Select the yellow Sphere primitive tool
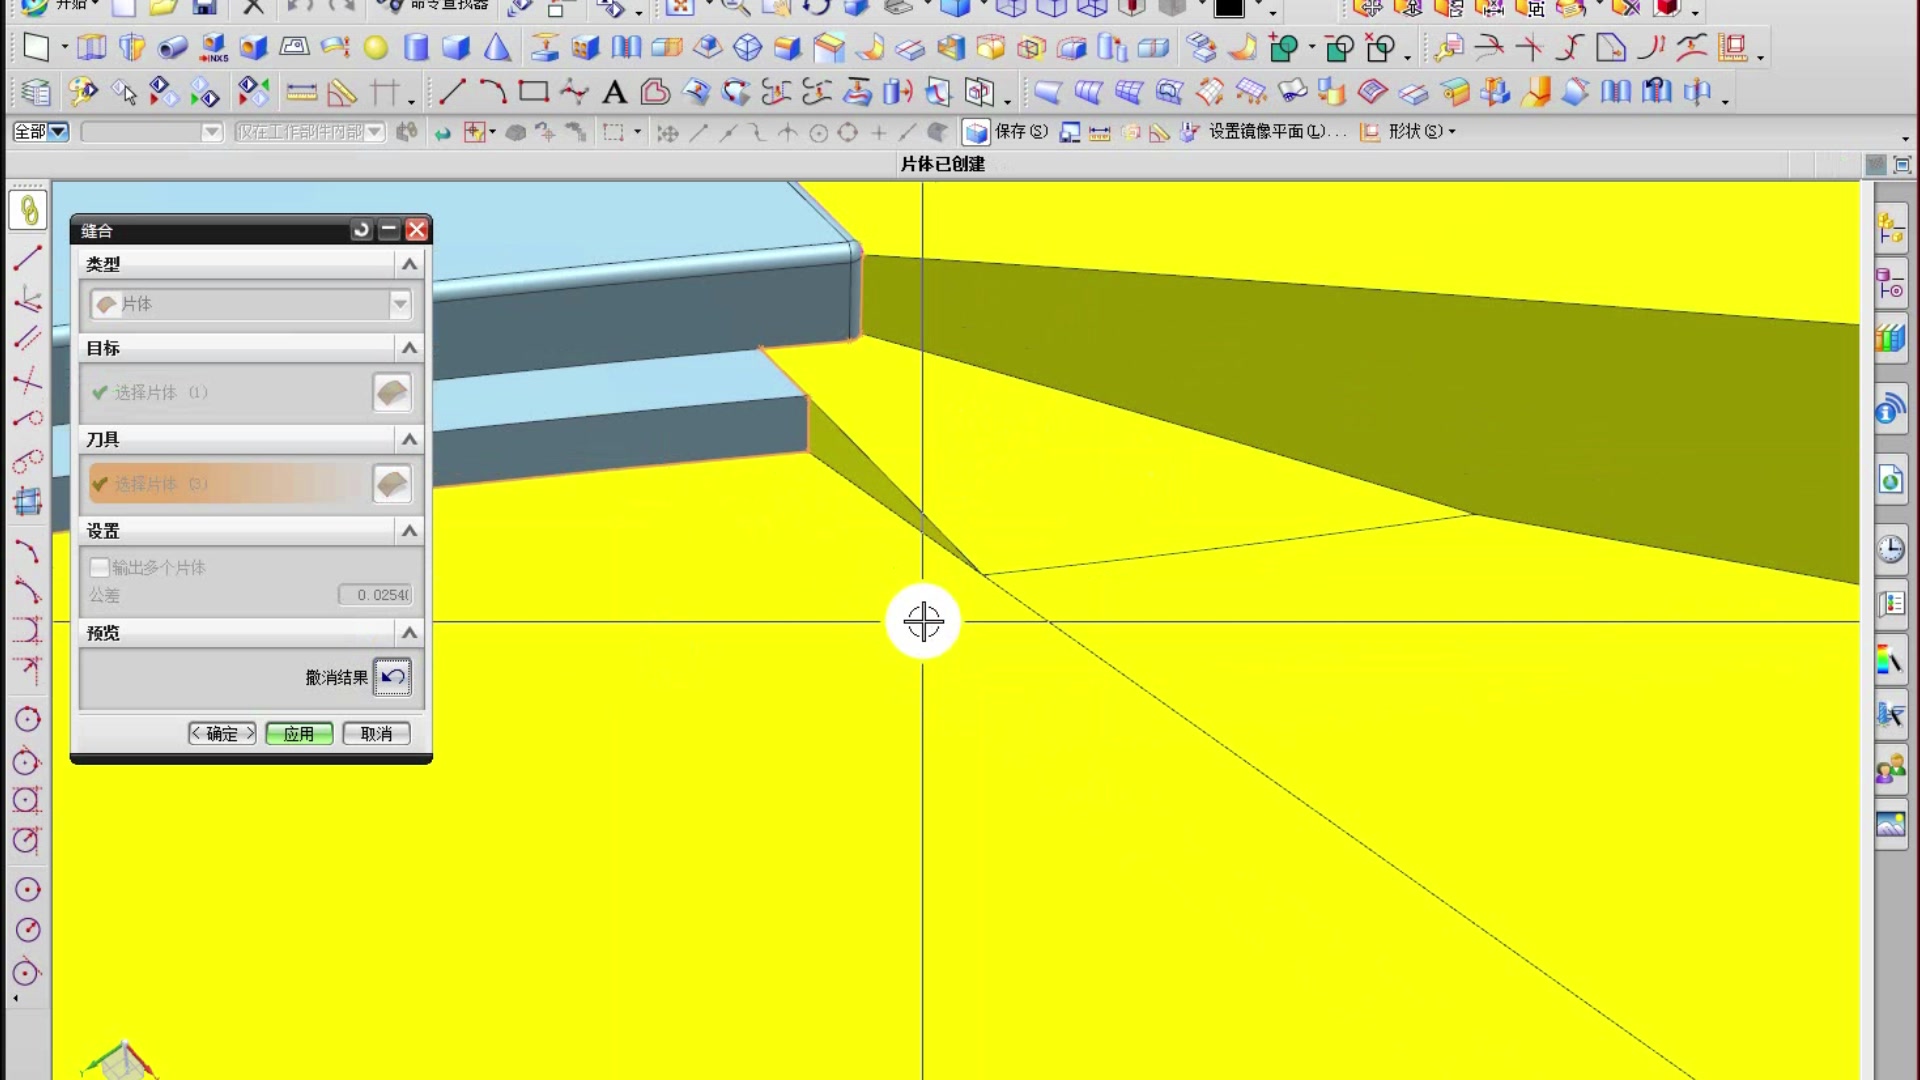 click(376, 47)
